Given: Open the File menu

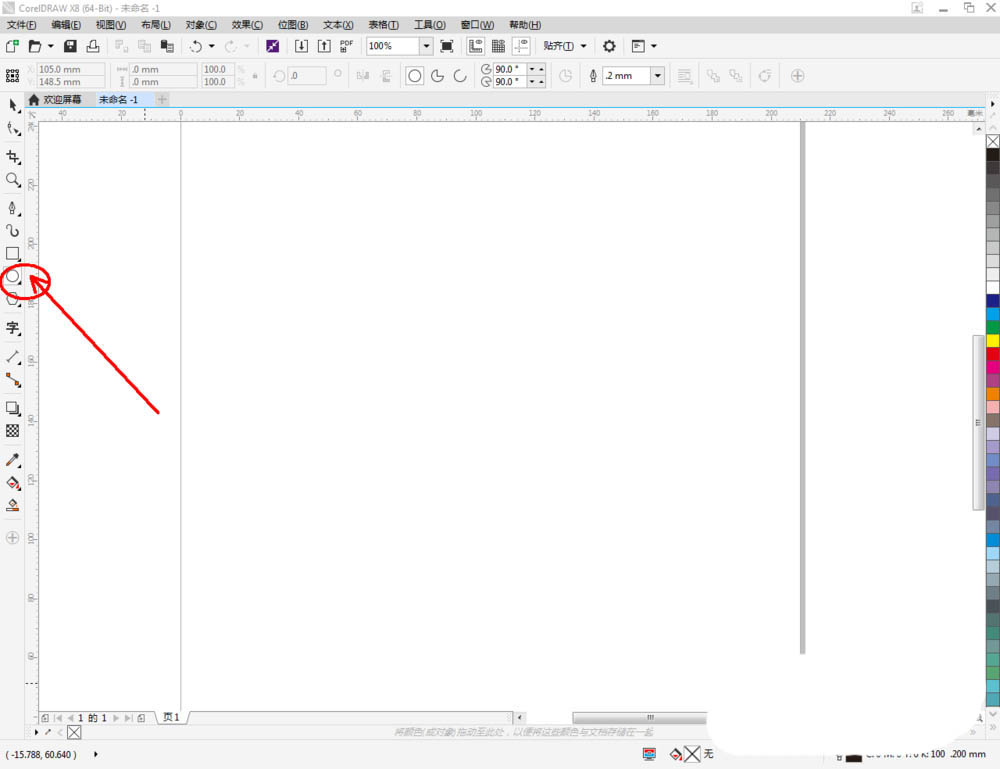Looking at the screenshot, I should (x=22, y=25).
